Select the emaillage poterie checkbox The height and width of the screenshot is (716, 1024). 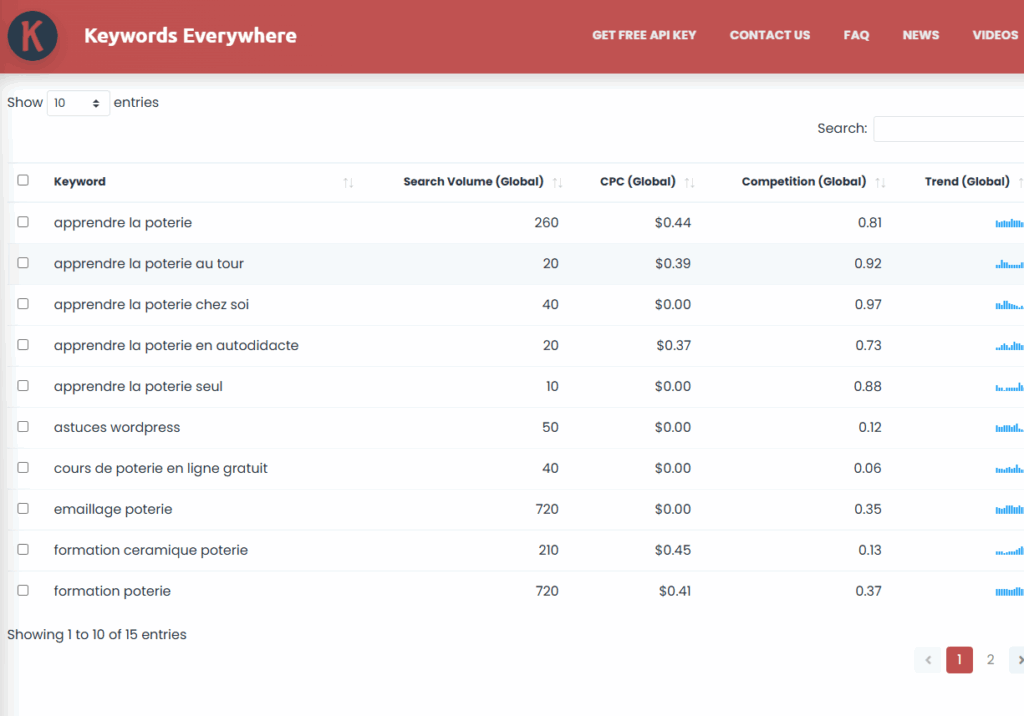tap(23, 508)
